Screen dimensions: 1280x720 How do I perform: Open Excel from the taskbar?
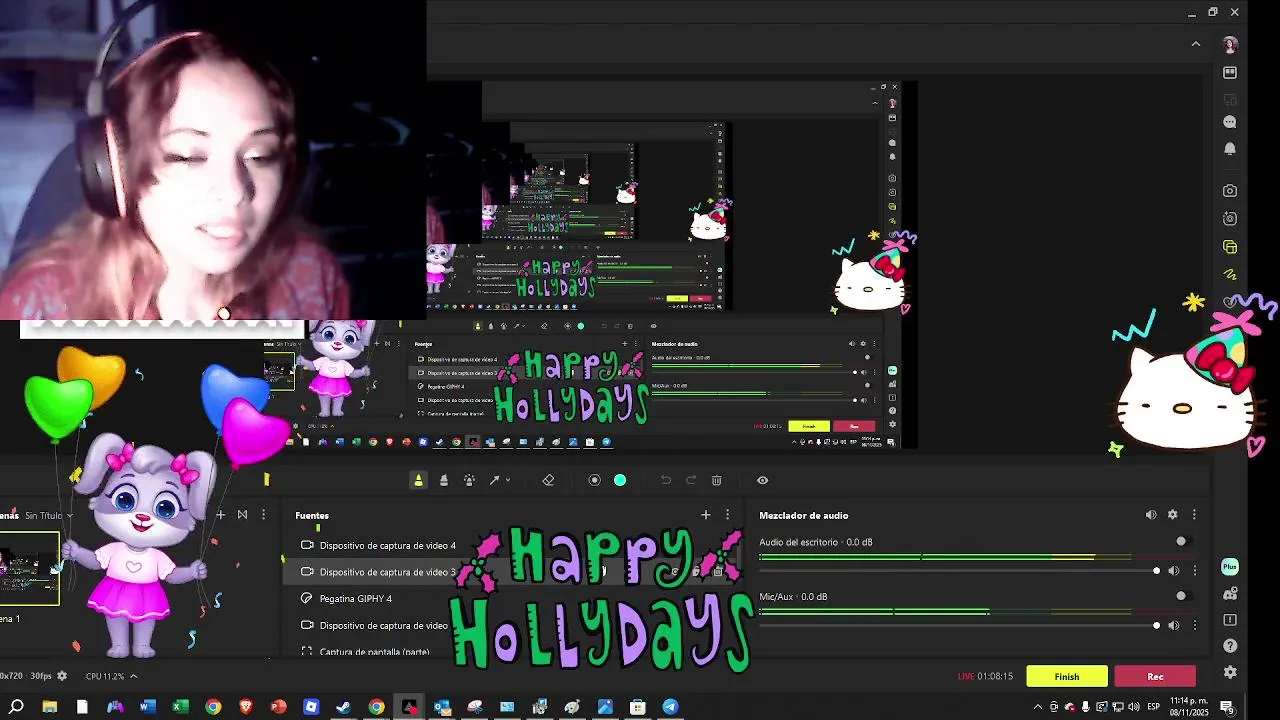coord(180,707)
